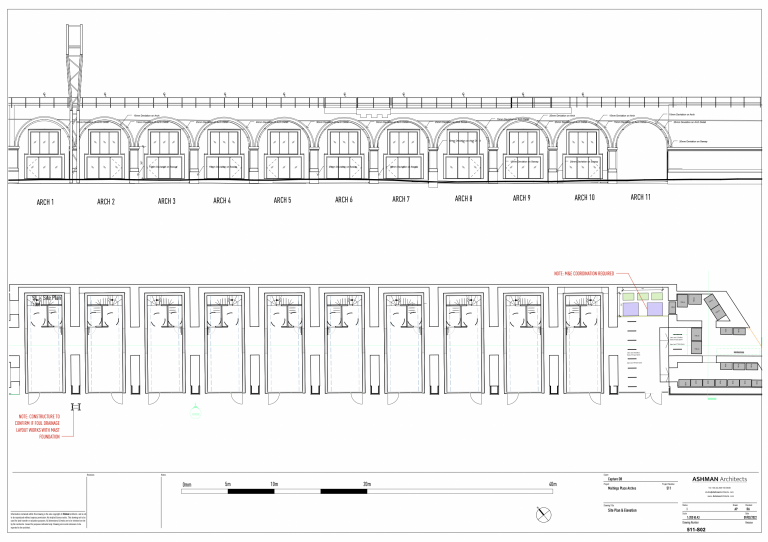Click the Site Plan & Elevation title

click(624, 510)
